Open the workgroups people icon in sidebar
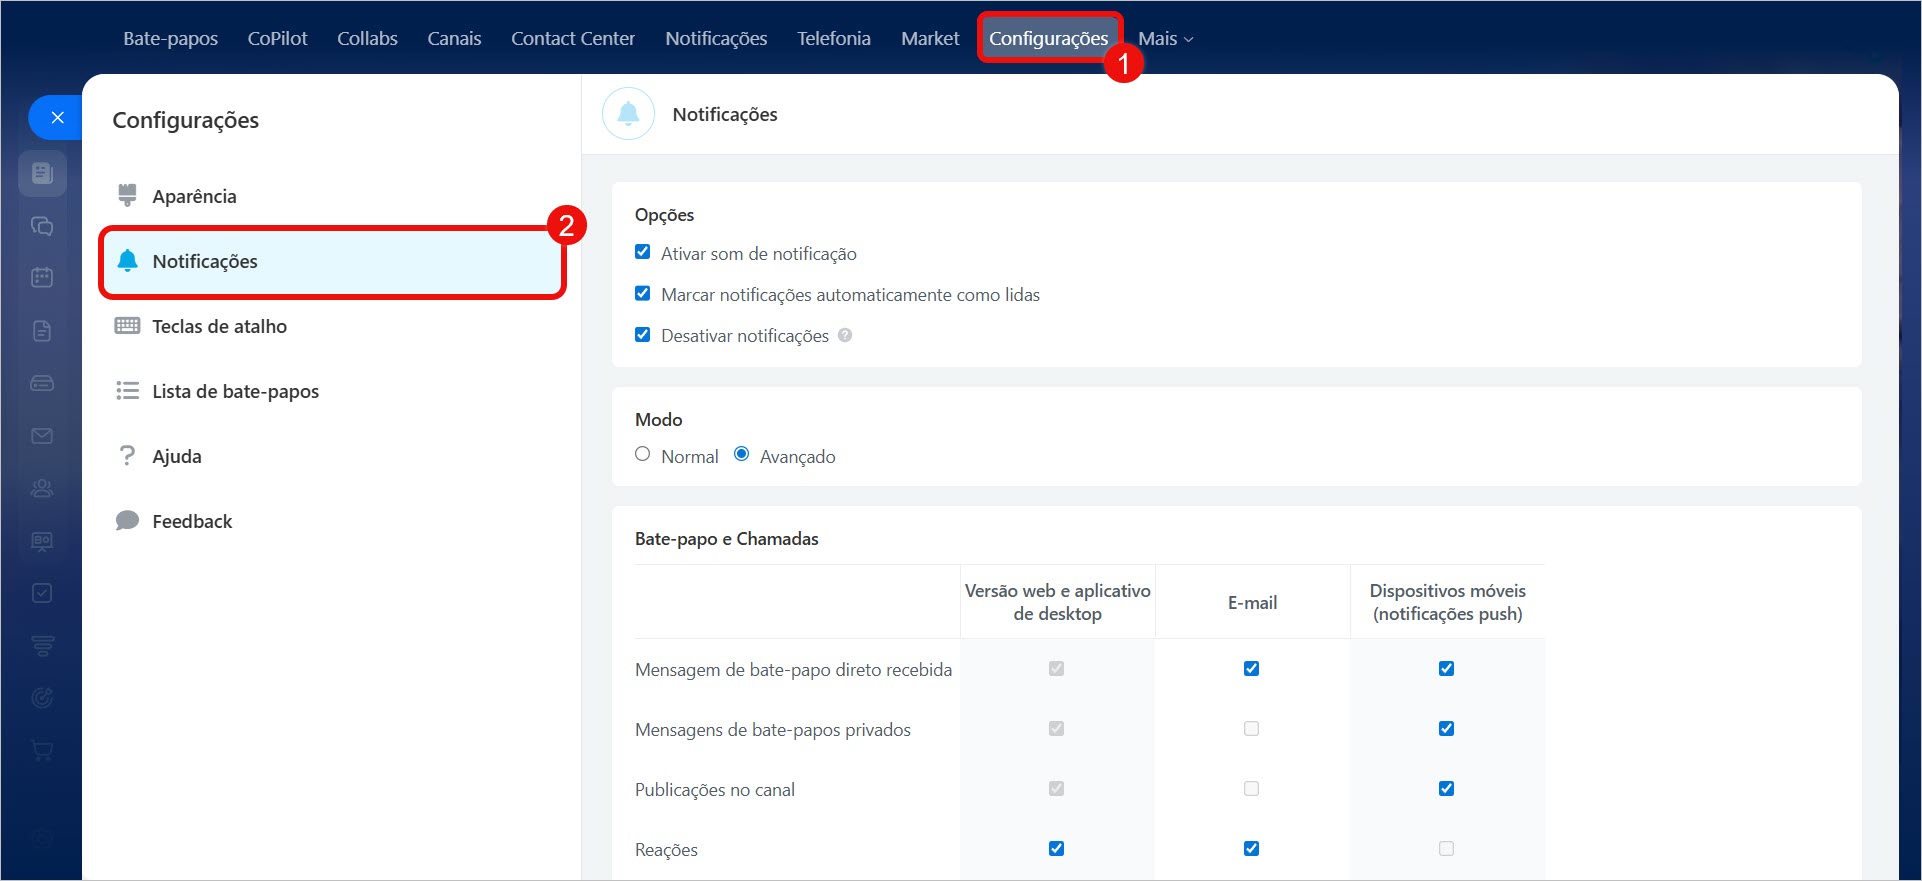1922x881 pixels. (42, 488)
